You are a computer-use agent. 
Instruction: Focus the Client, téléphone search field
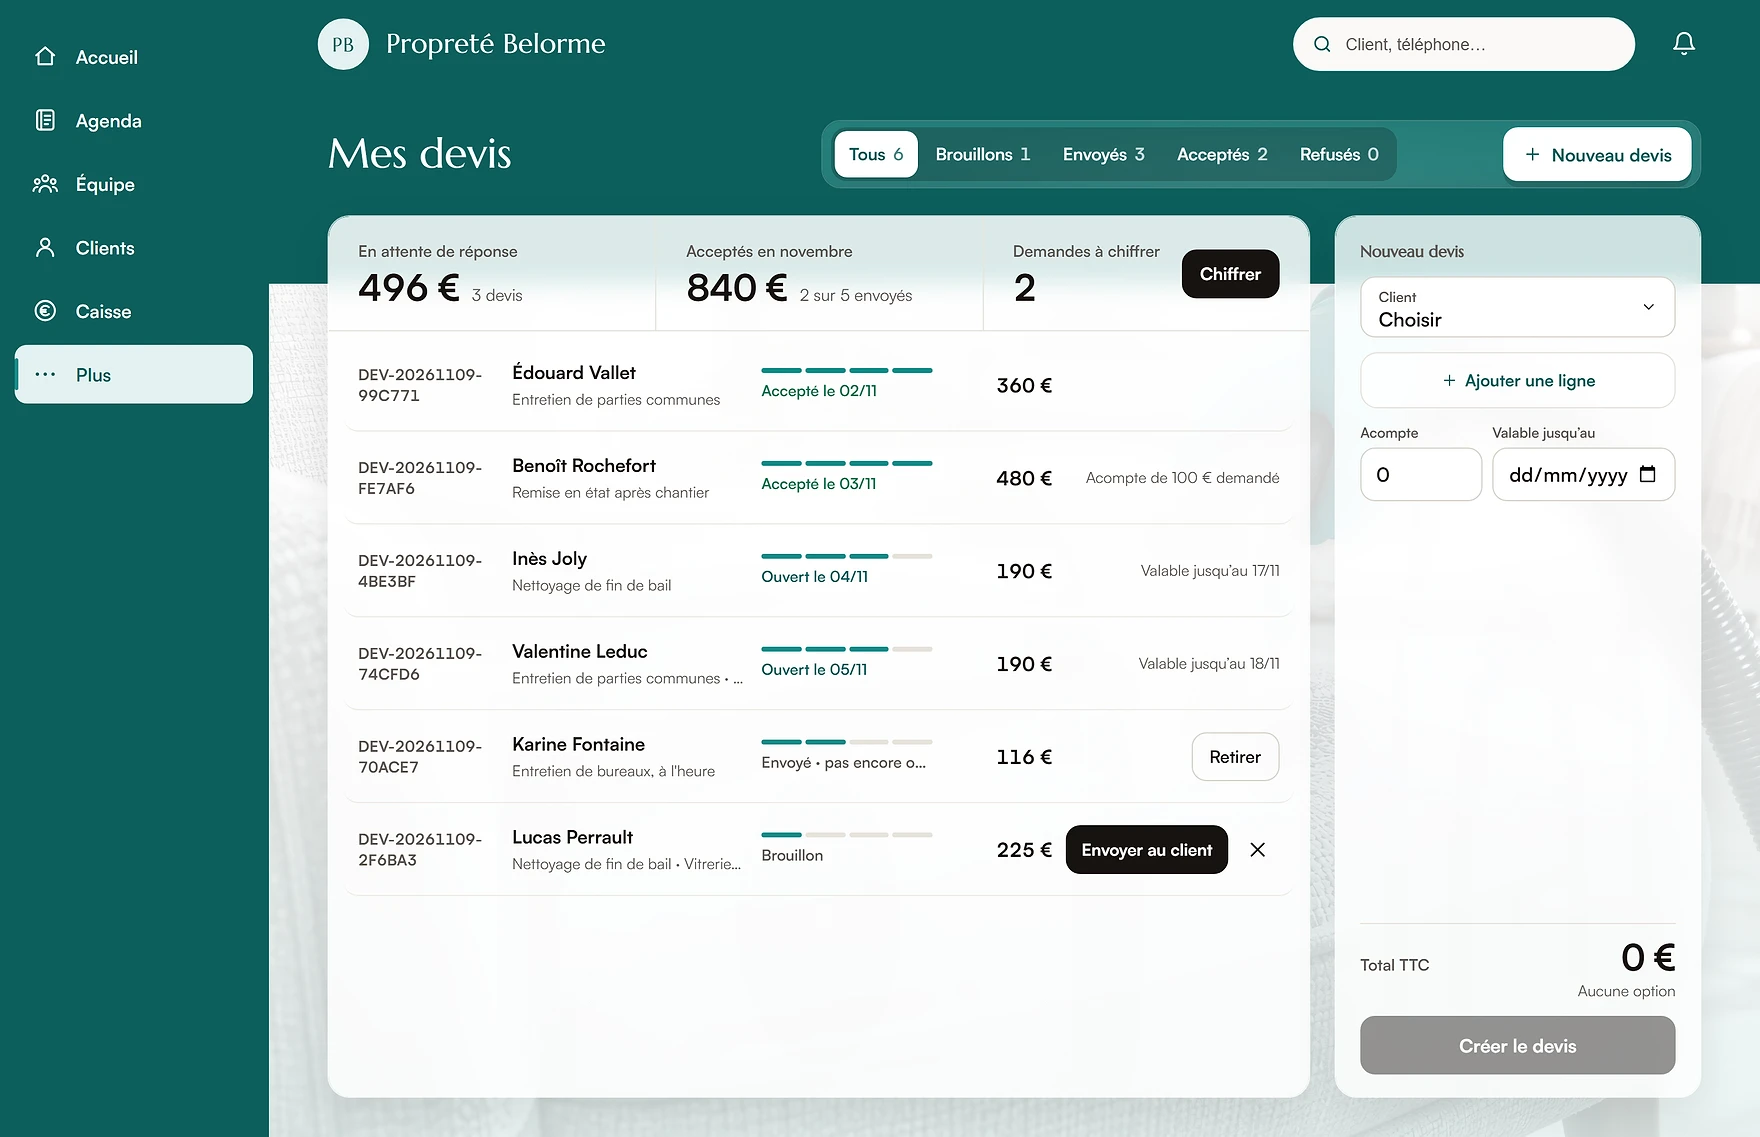(1464, 44)
